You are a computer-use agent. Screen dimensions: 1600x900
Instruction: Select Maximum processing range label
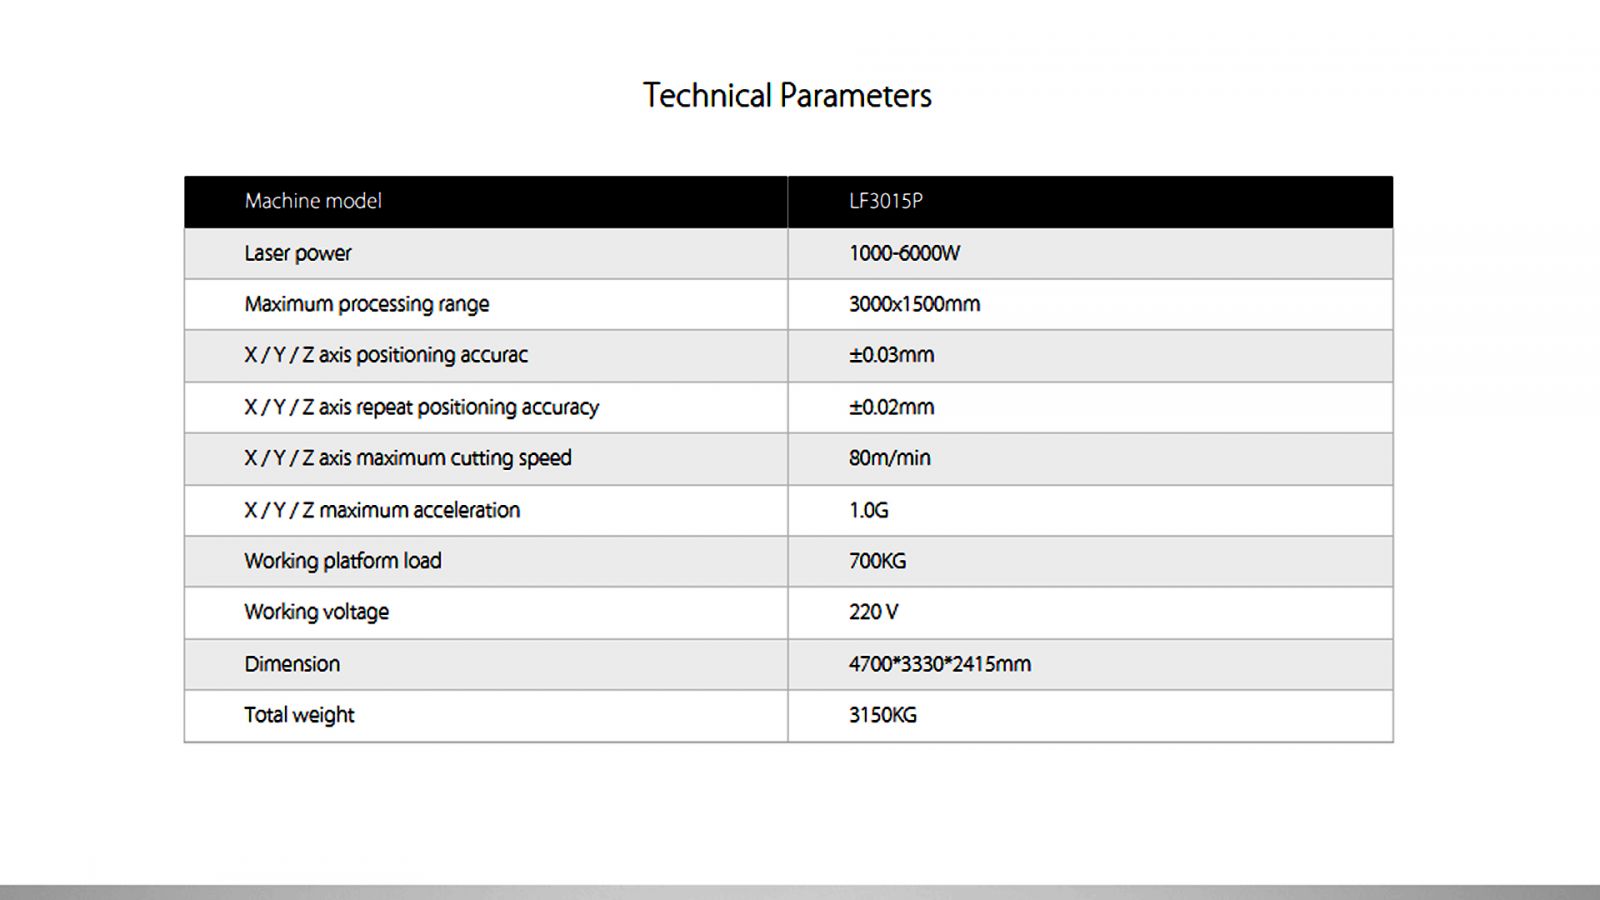367,304
